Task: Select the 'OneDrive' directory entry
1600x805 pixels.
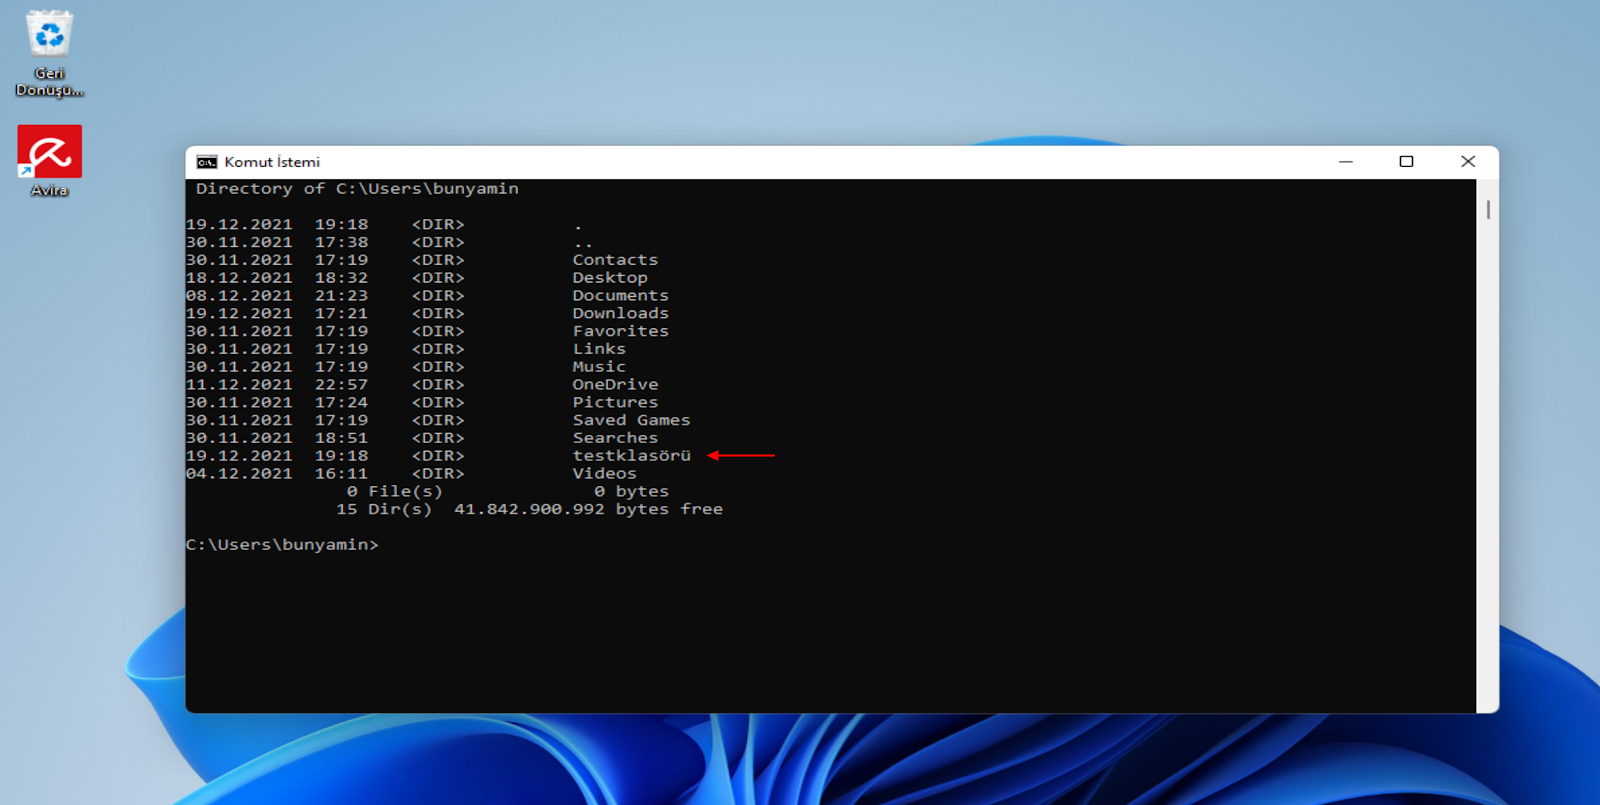Action: point(615,385)
